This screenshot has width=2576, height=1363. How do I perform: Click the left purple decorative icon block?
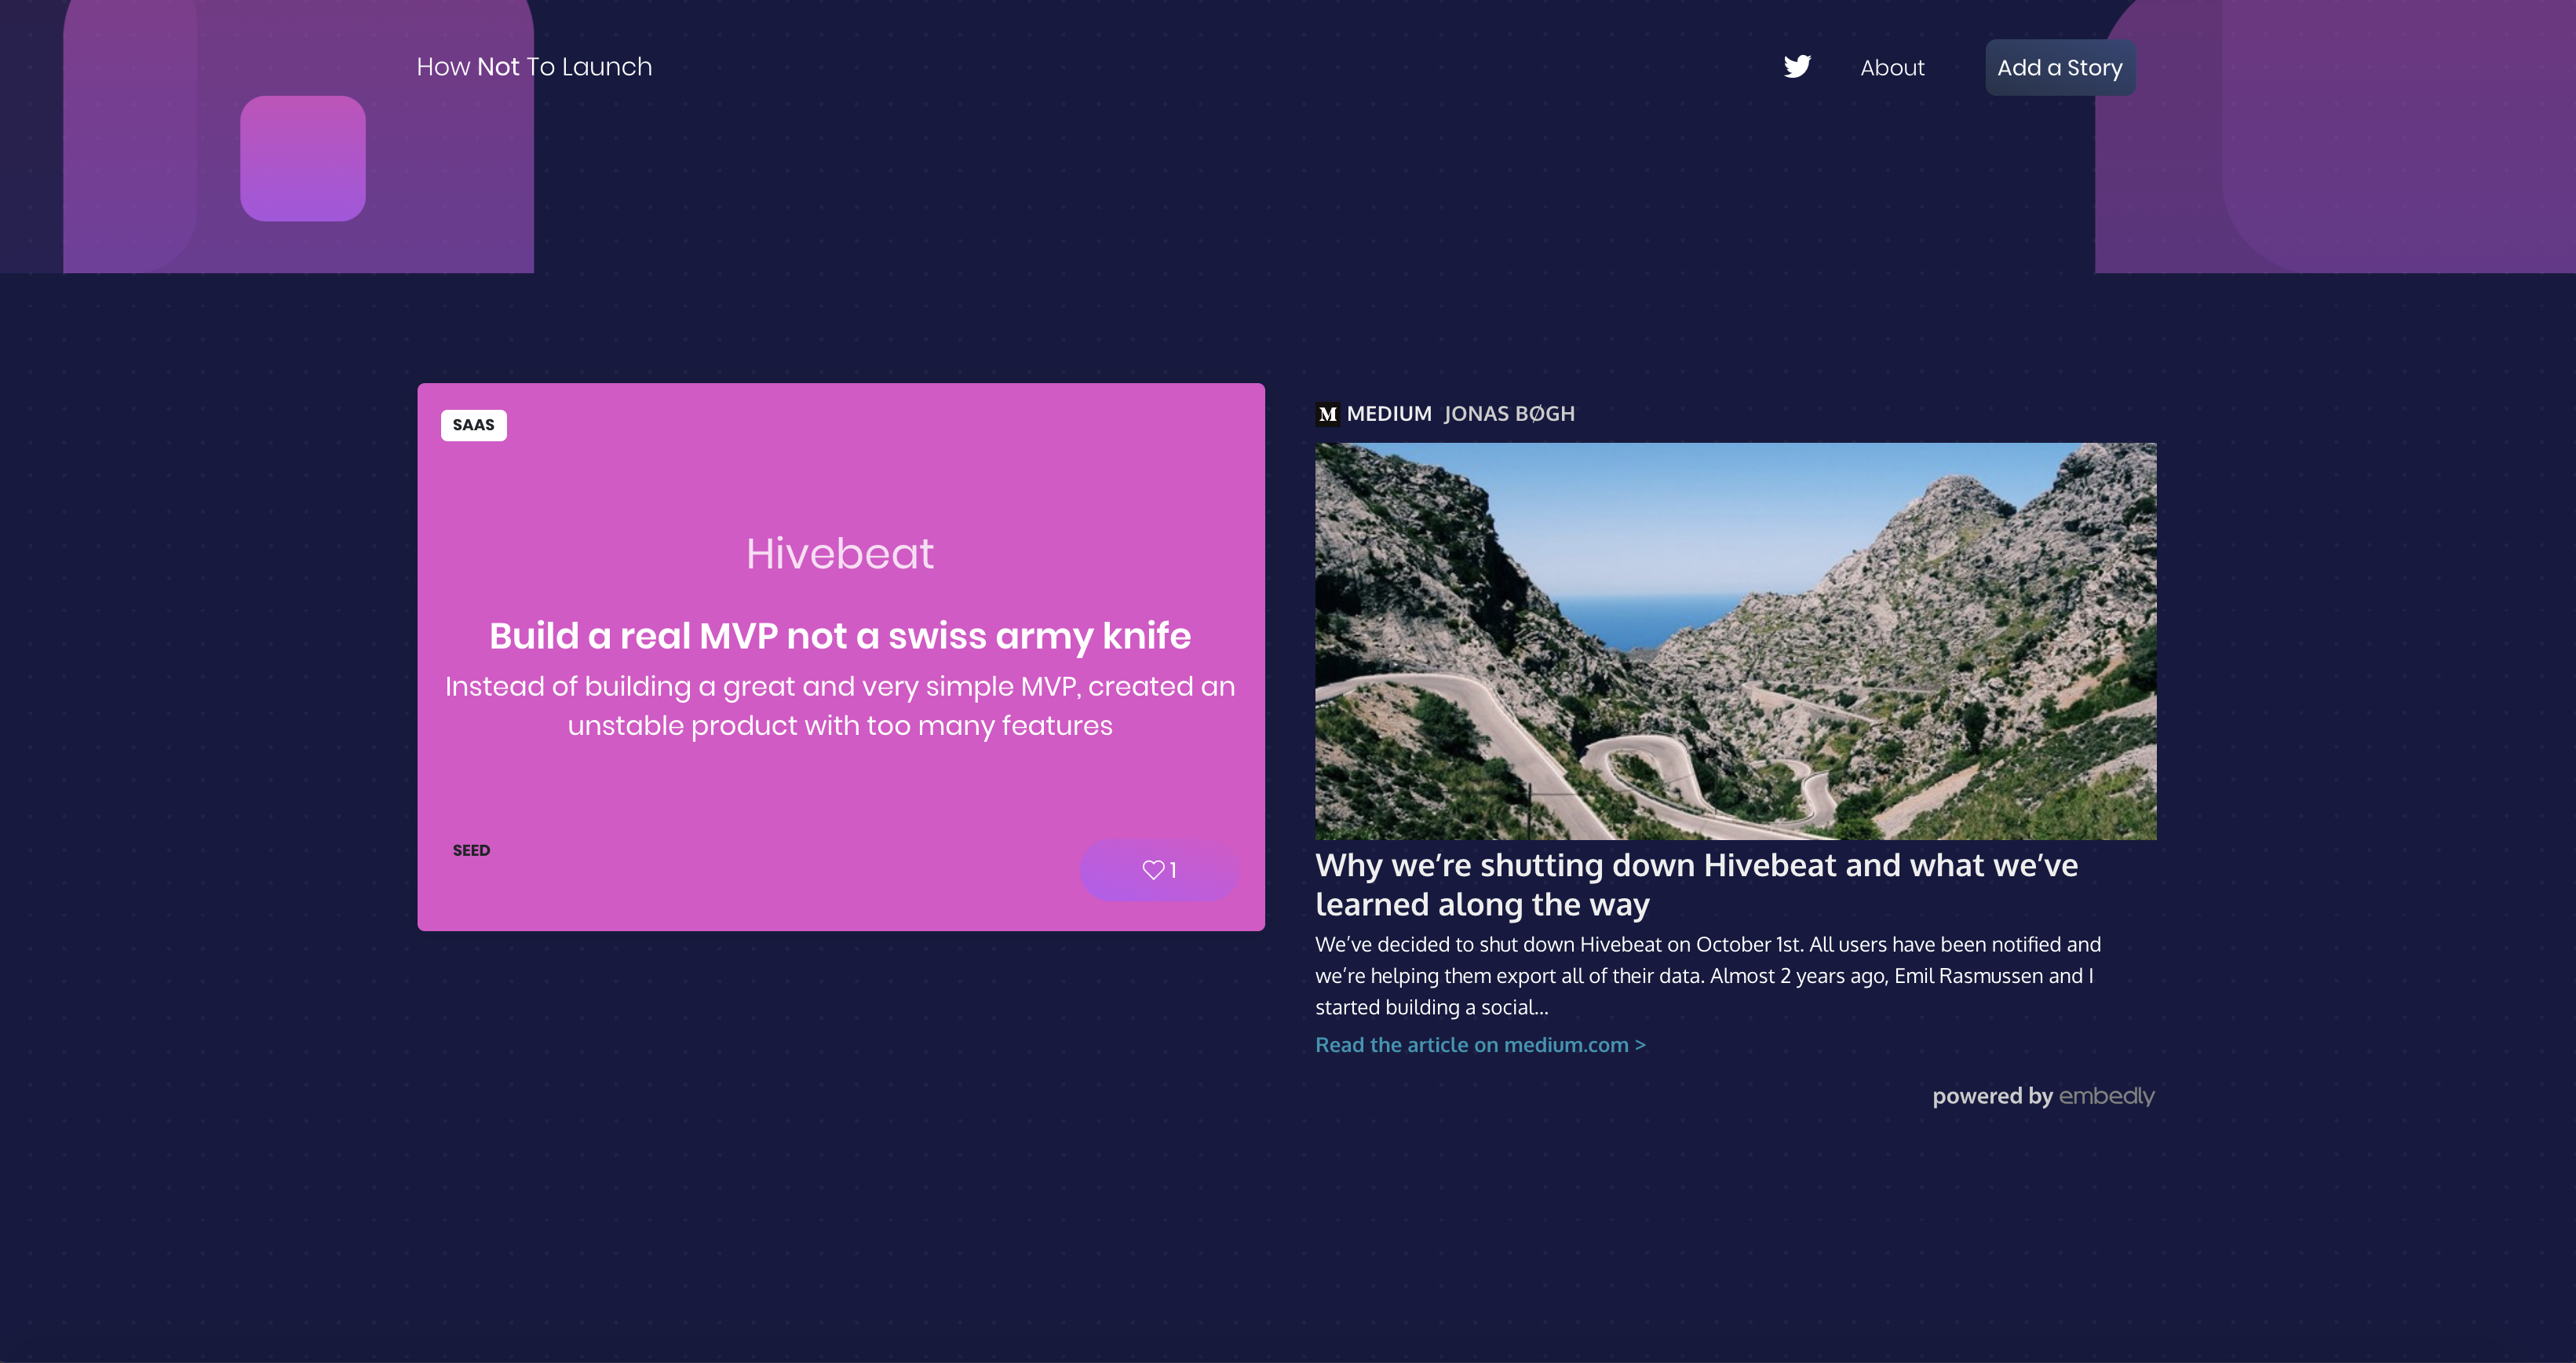click(x=301, y=157)
